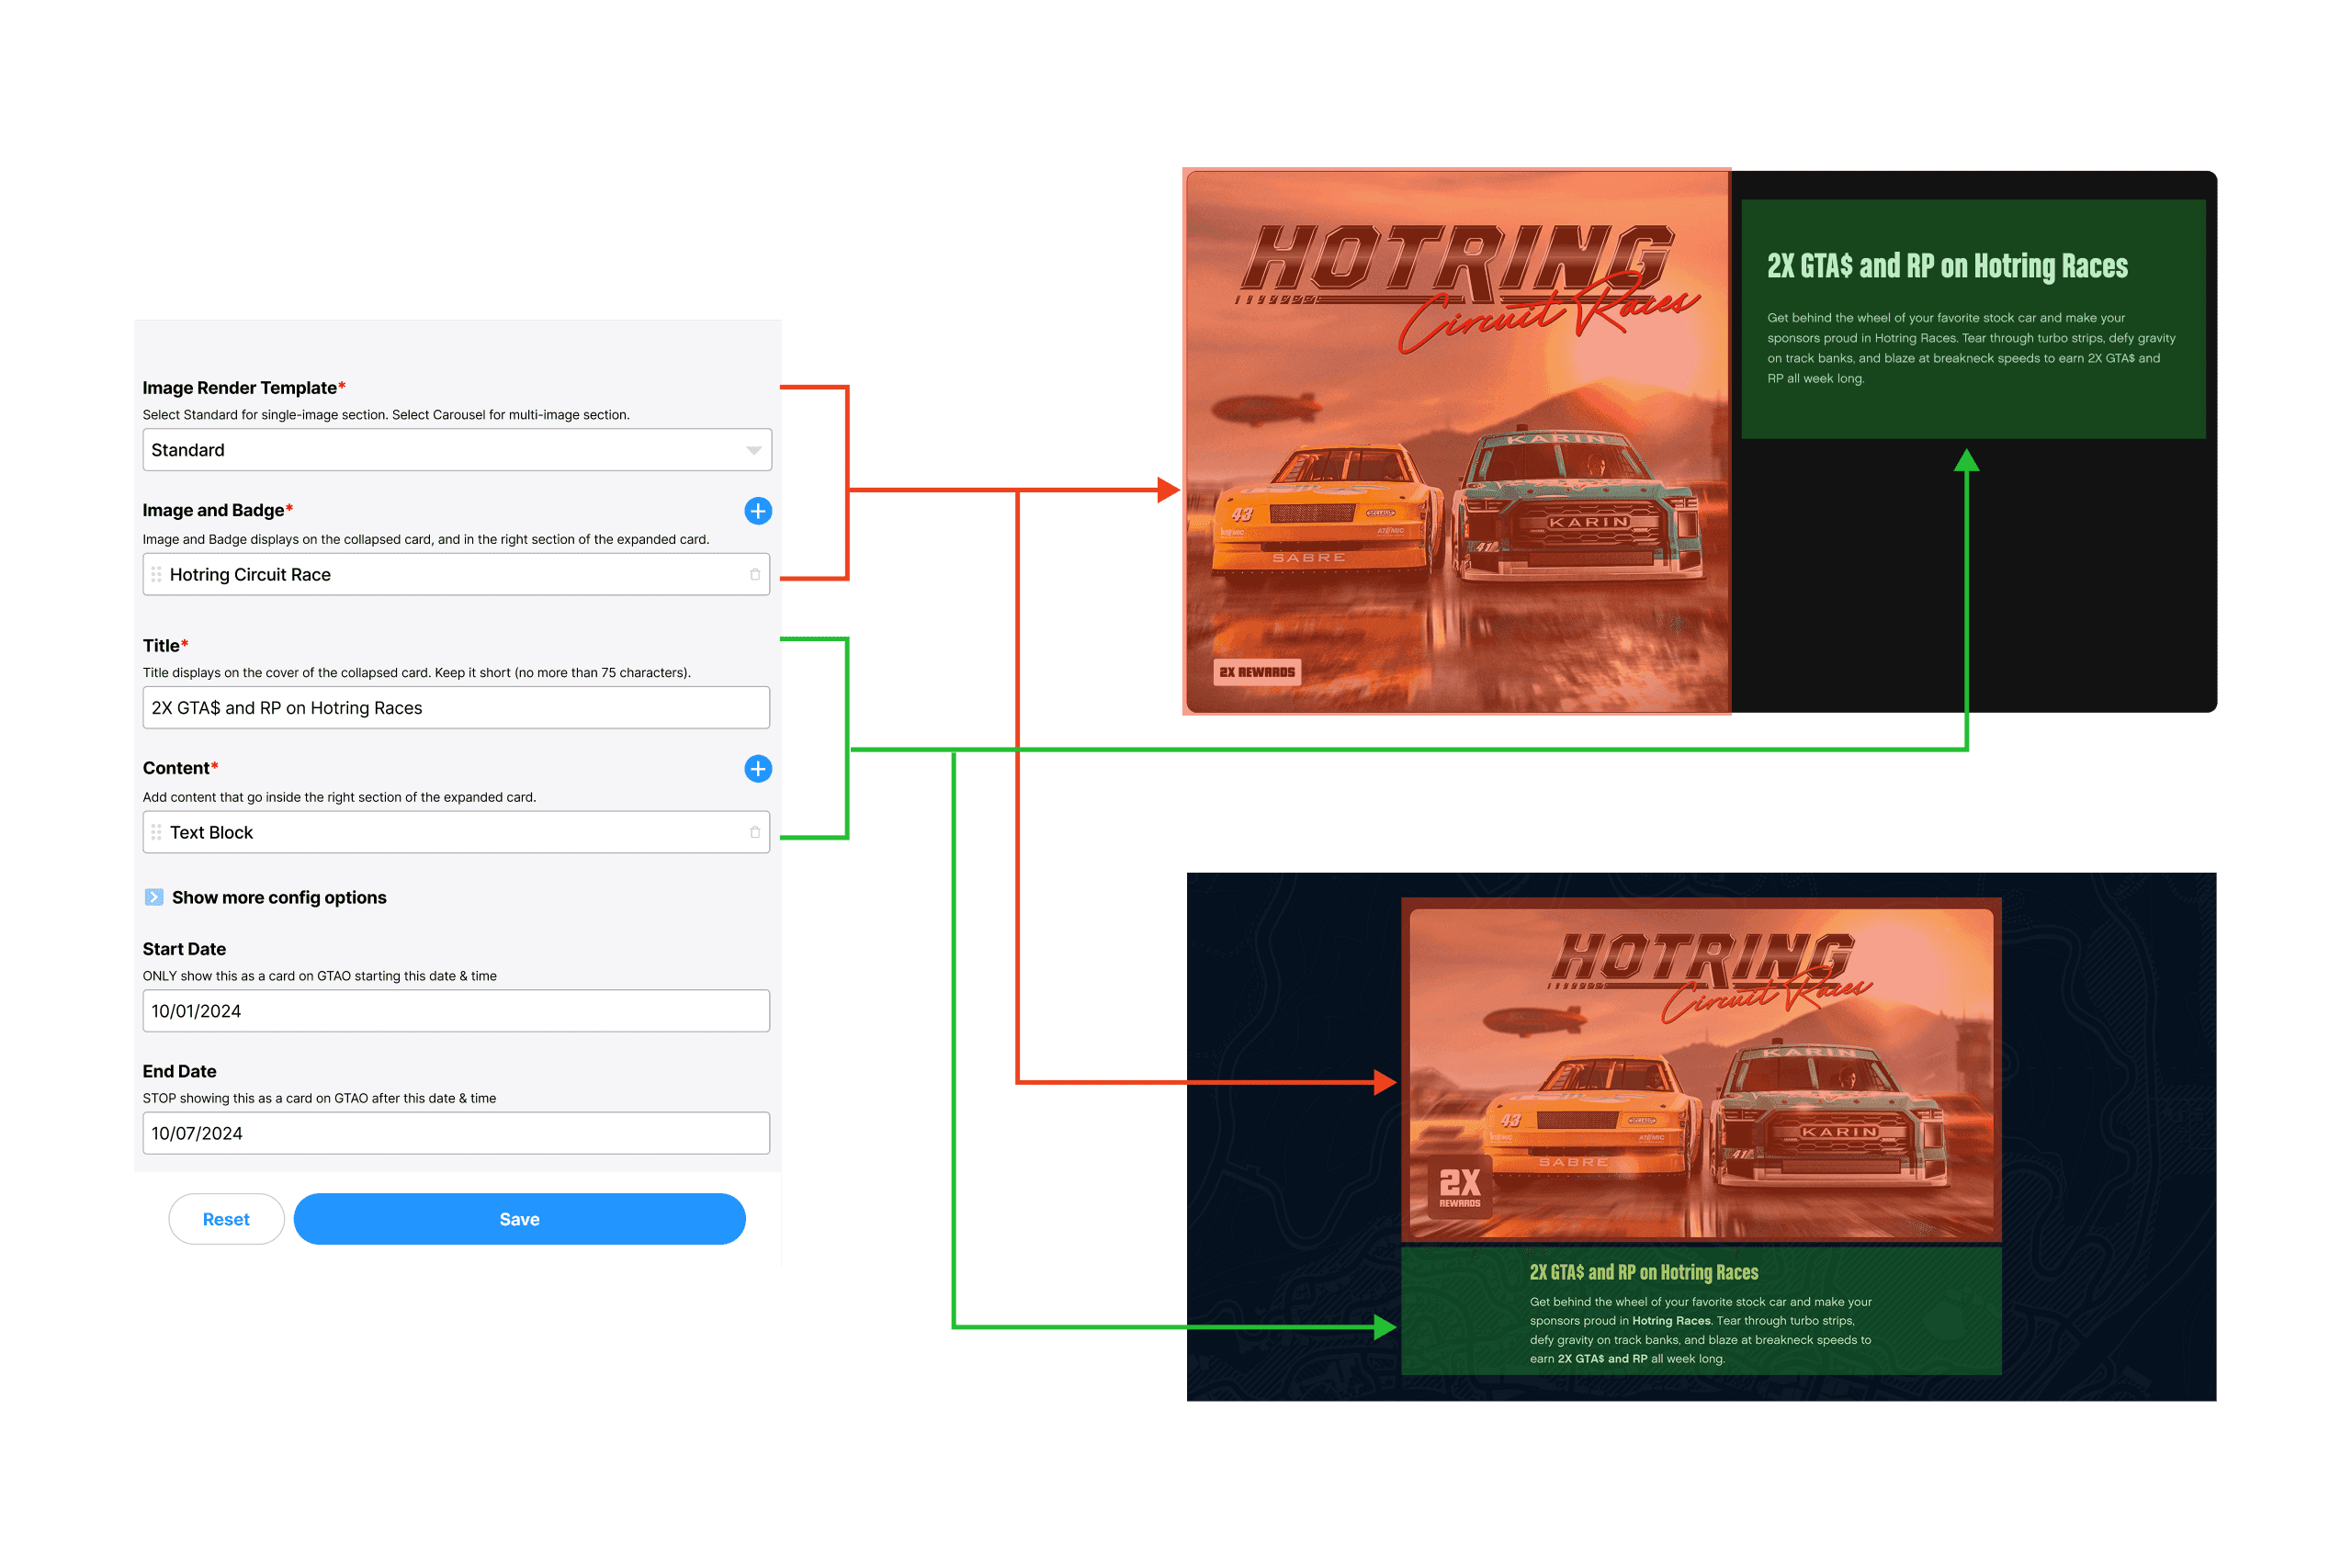Add a new Content block
The image size is (2352, 1568).
(758, 769)
